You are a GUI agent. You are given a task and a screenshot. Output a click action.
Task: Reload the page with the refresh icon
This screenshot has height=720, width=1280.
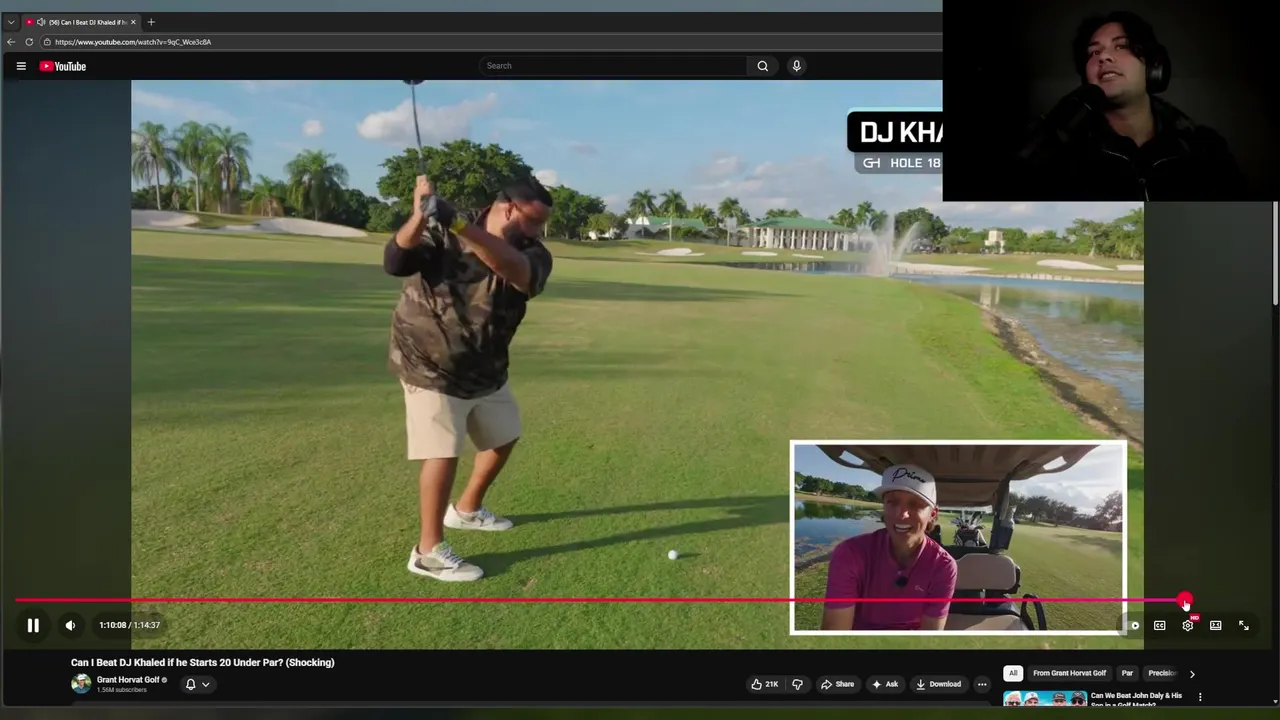pyautogui.click(x=29, y=42)
